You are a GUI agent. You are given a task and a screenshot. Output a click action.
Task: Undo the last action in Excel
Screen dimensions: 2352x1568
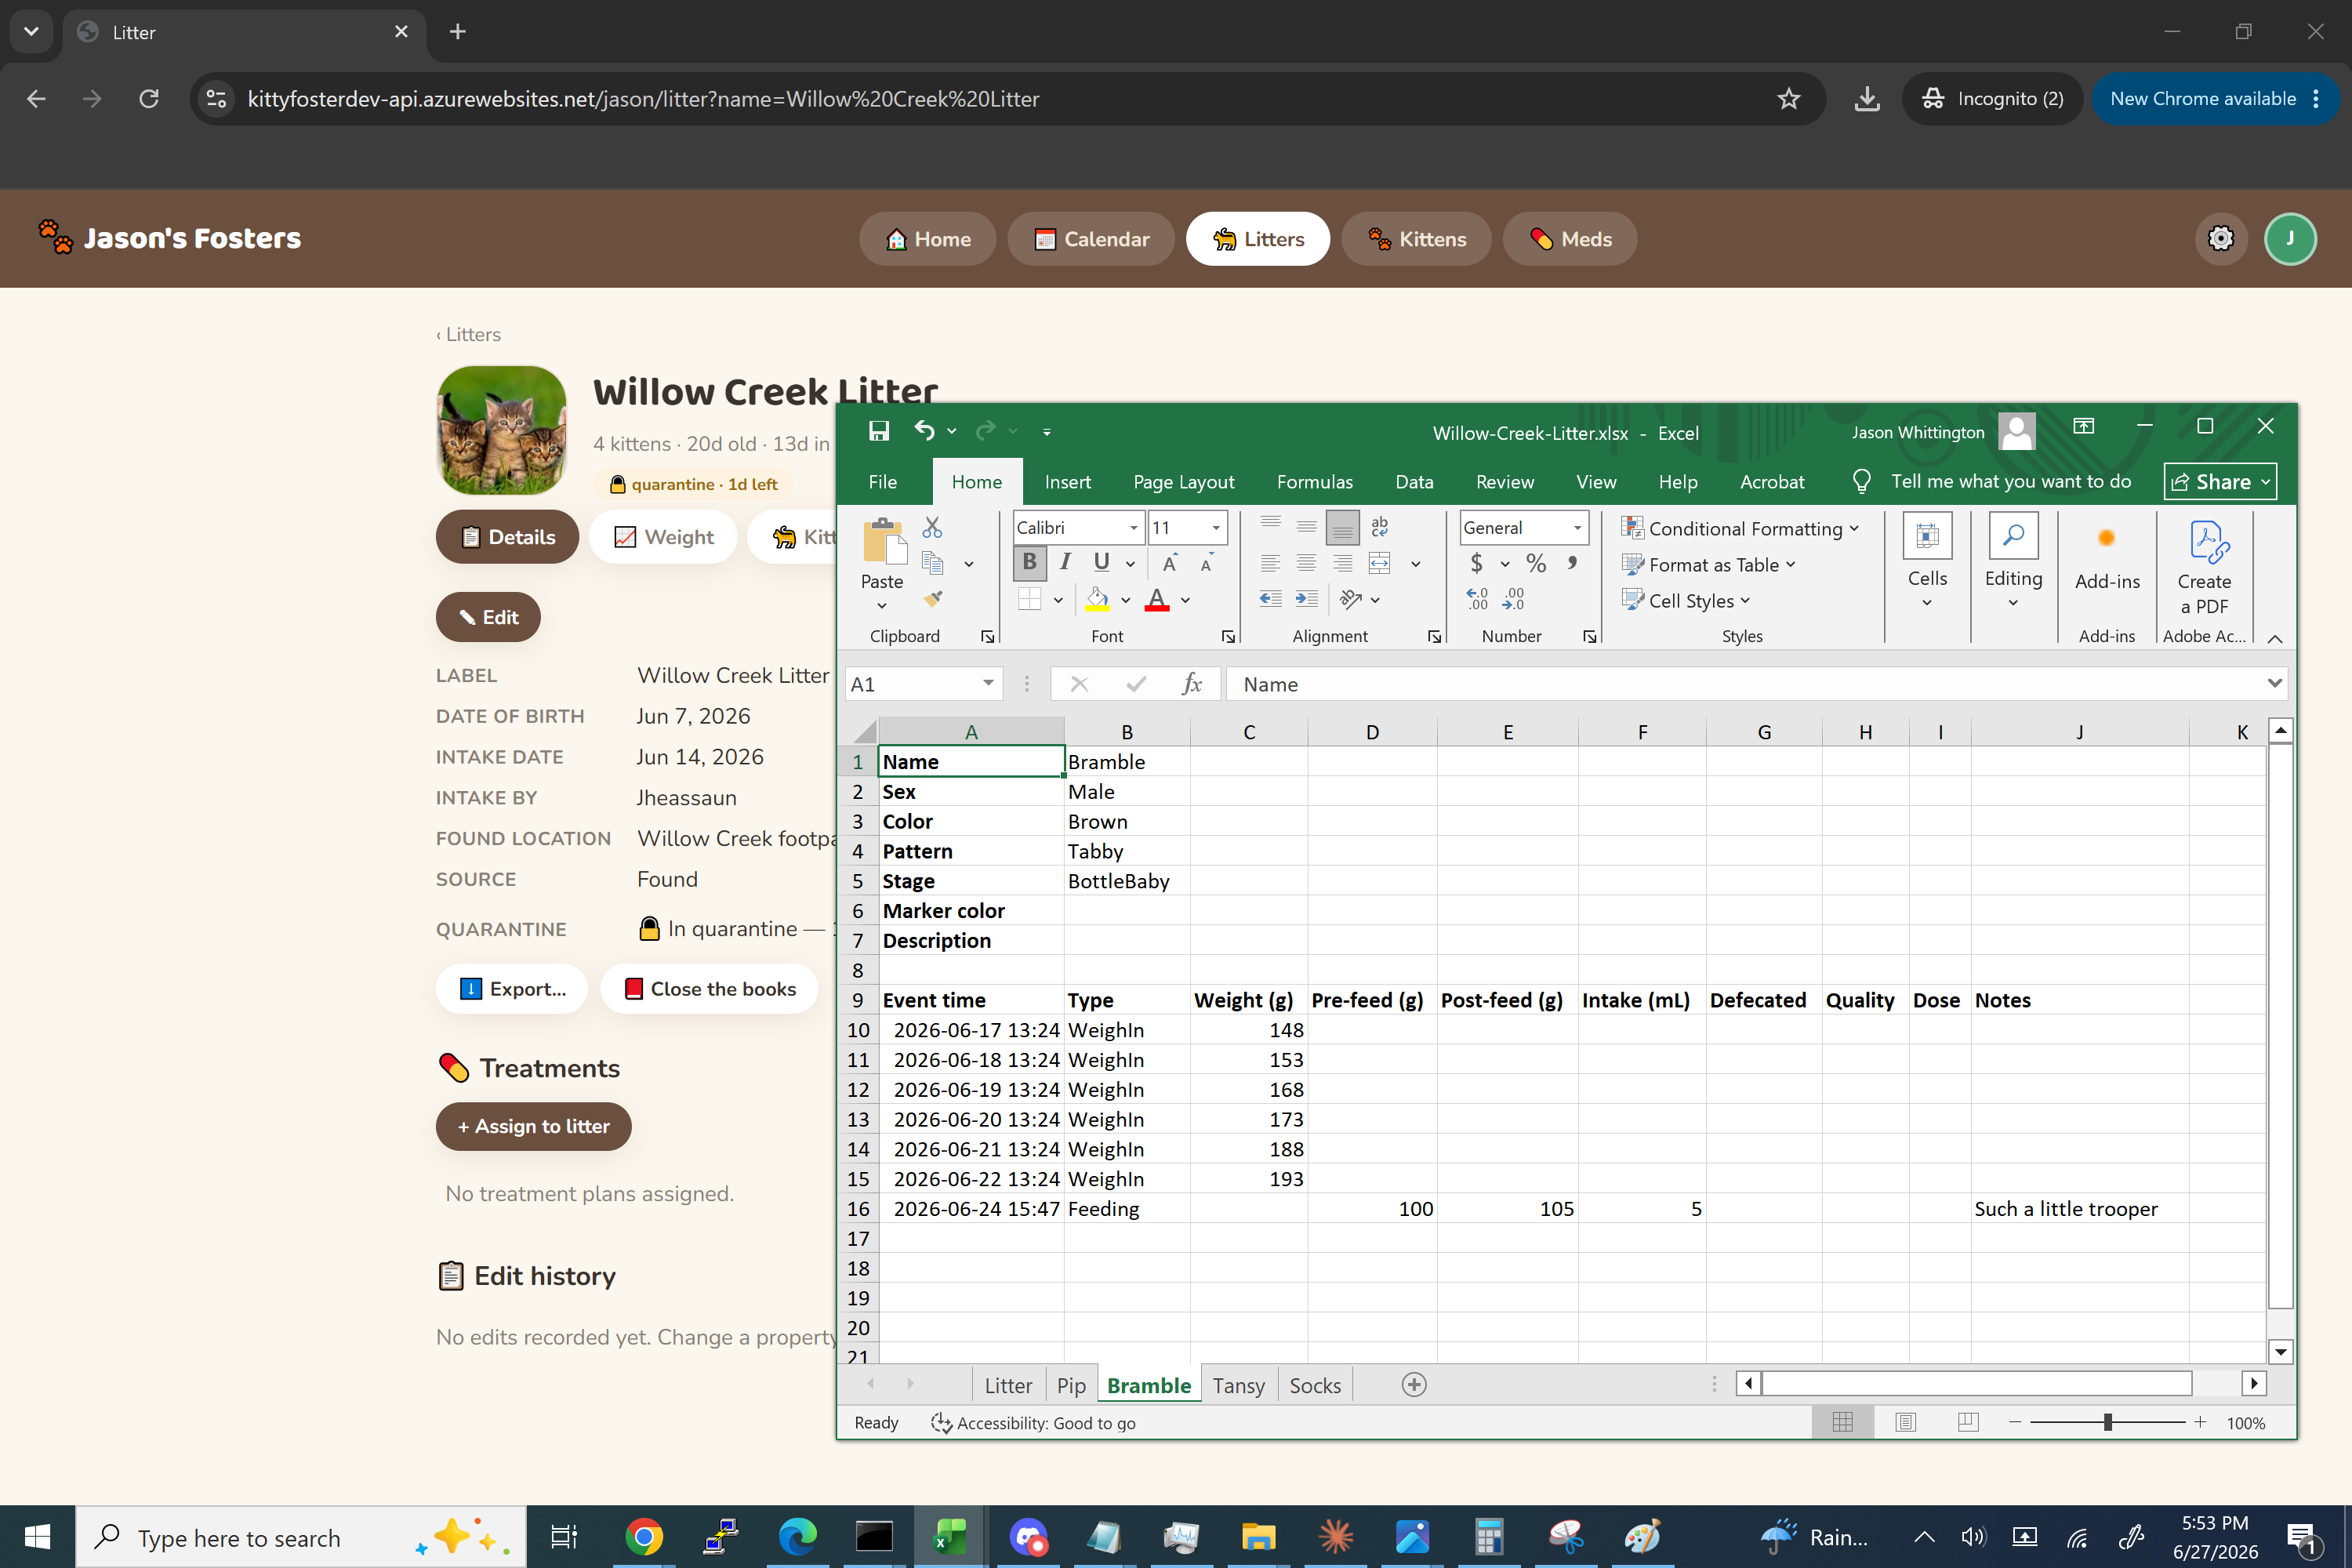924,431
